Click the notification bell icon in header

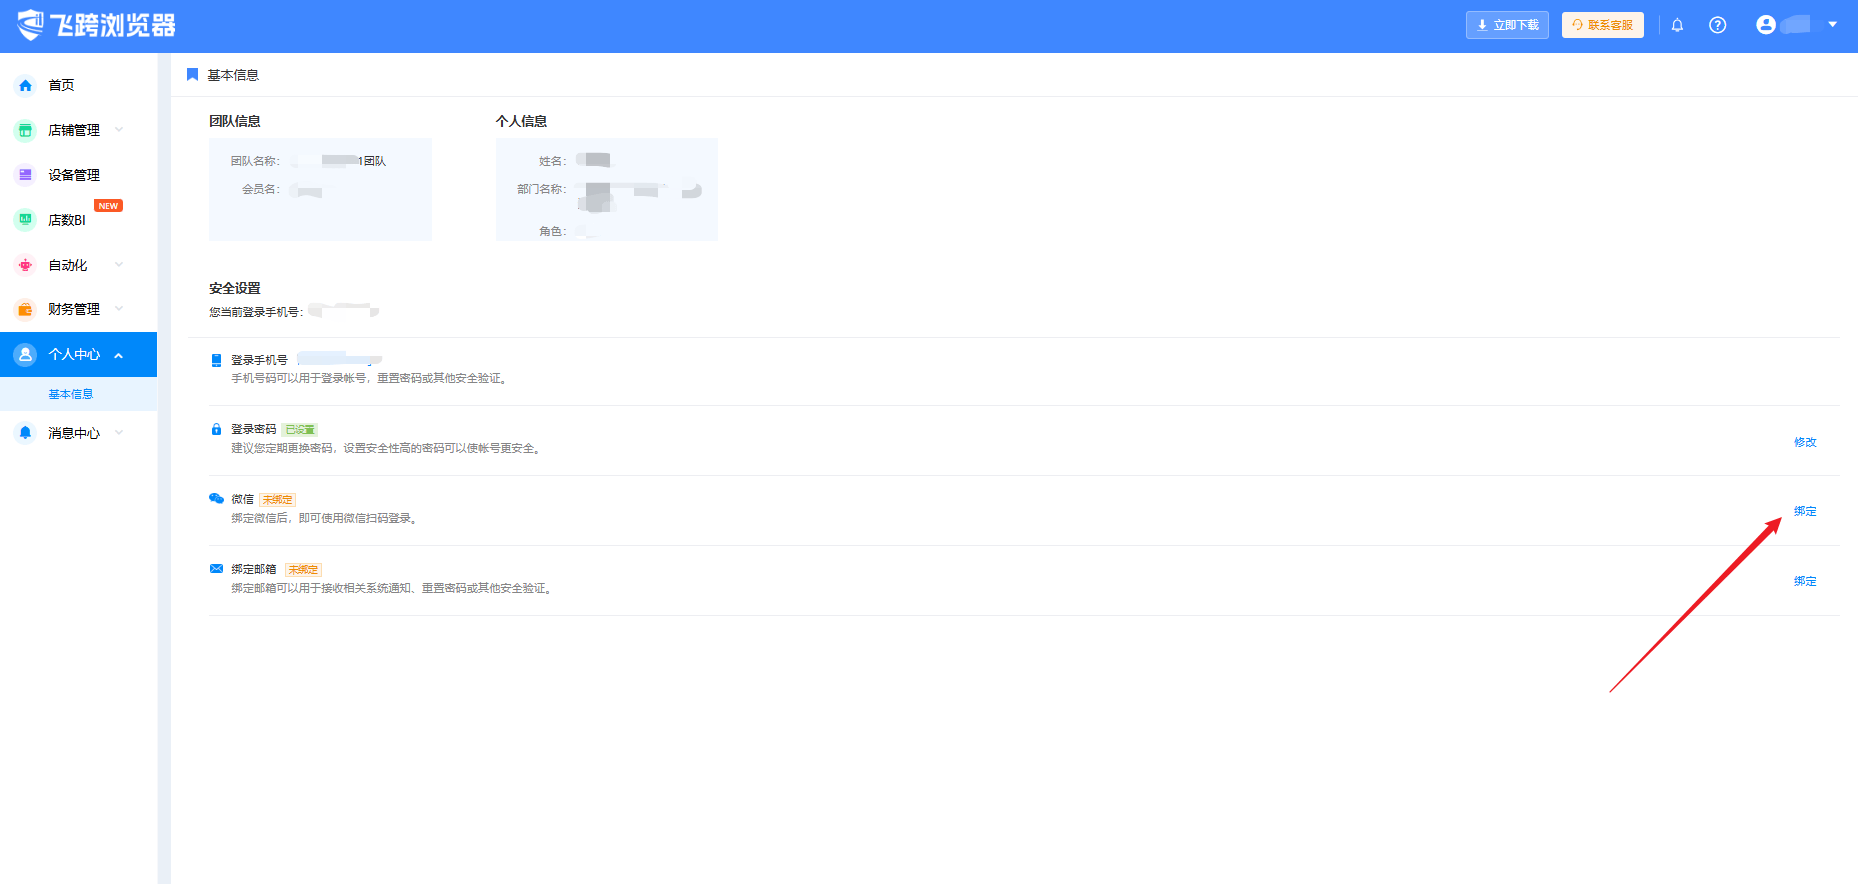1677,25
